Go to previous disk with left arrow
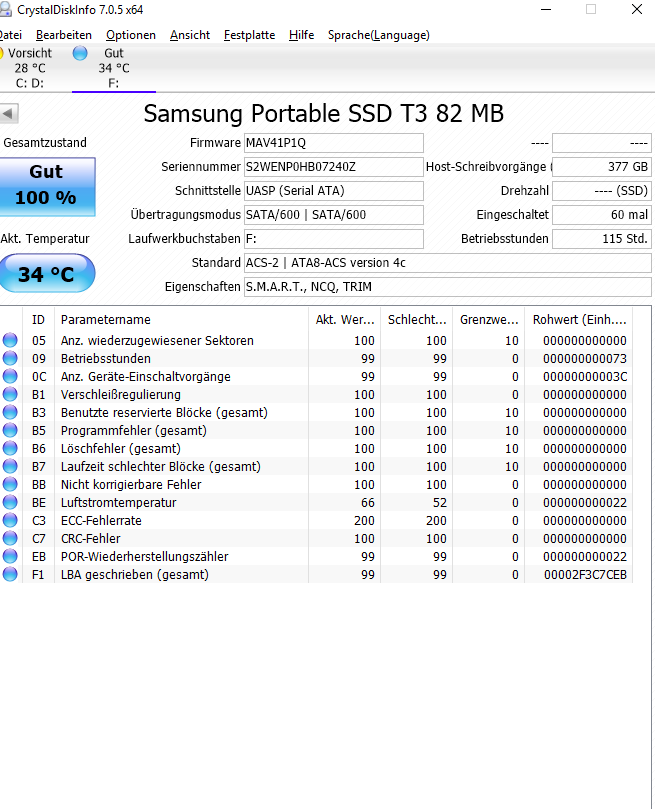This screenshot has width=655, height=809. [x=9, y=114]
